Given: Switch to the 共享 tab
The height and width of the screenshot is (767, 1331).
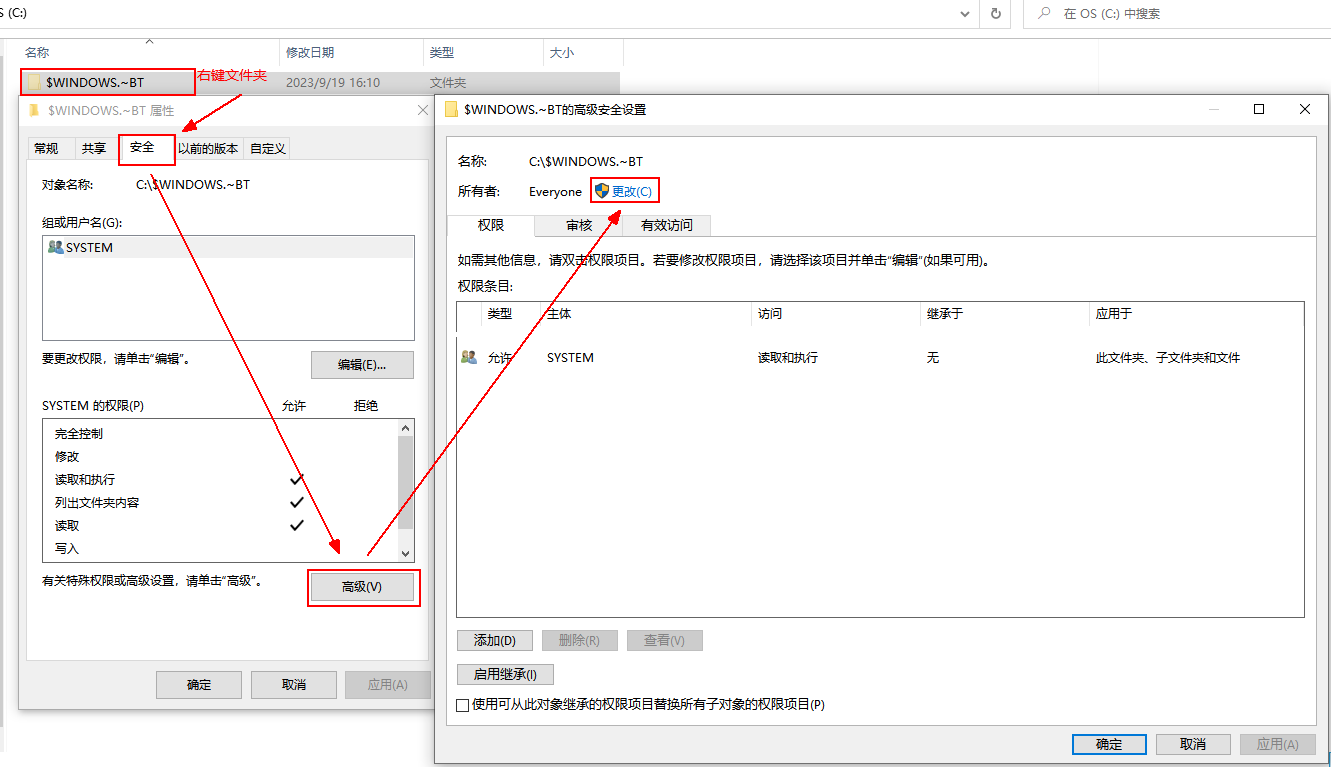Looking at the screenshot, I should pyautogui.click(x=94, y=148).
